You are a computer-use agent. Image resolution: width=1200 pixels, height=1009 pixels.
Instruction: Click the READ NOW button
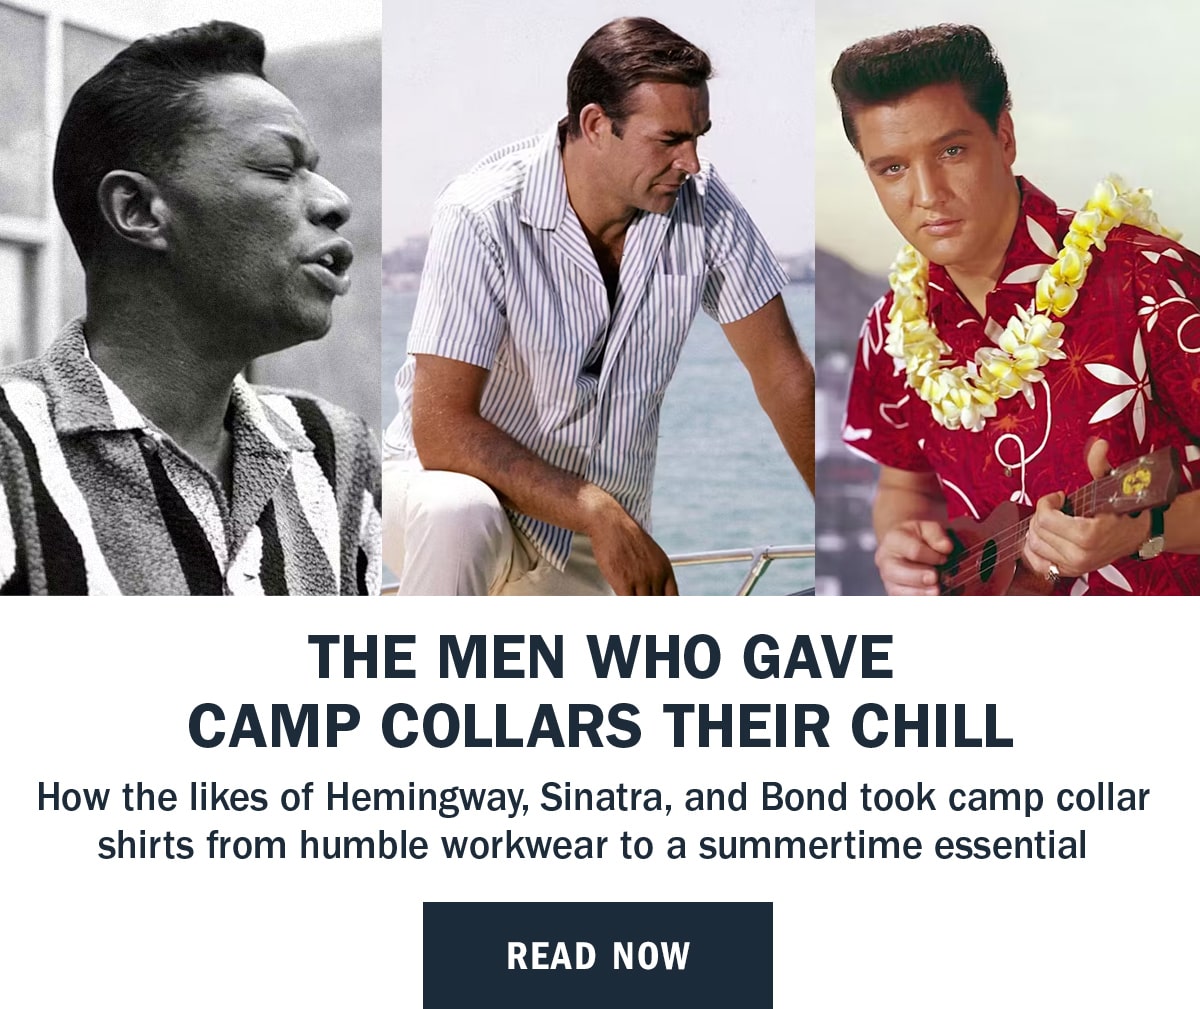click(598, 955)
